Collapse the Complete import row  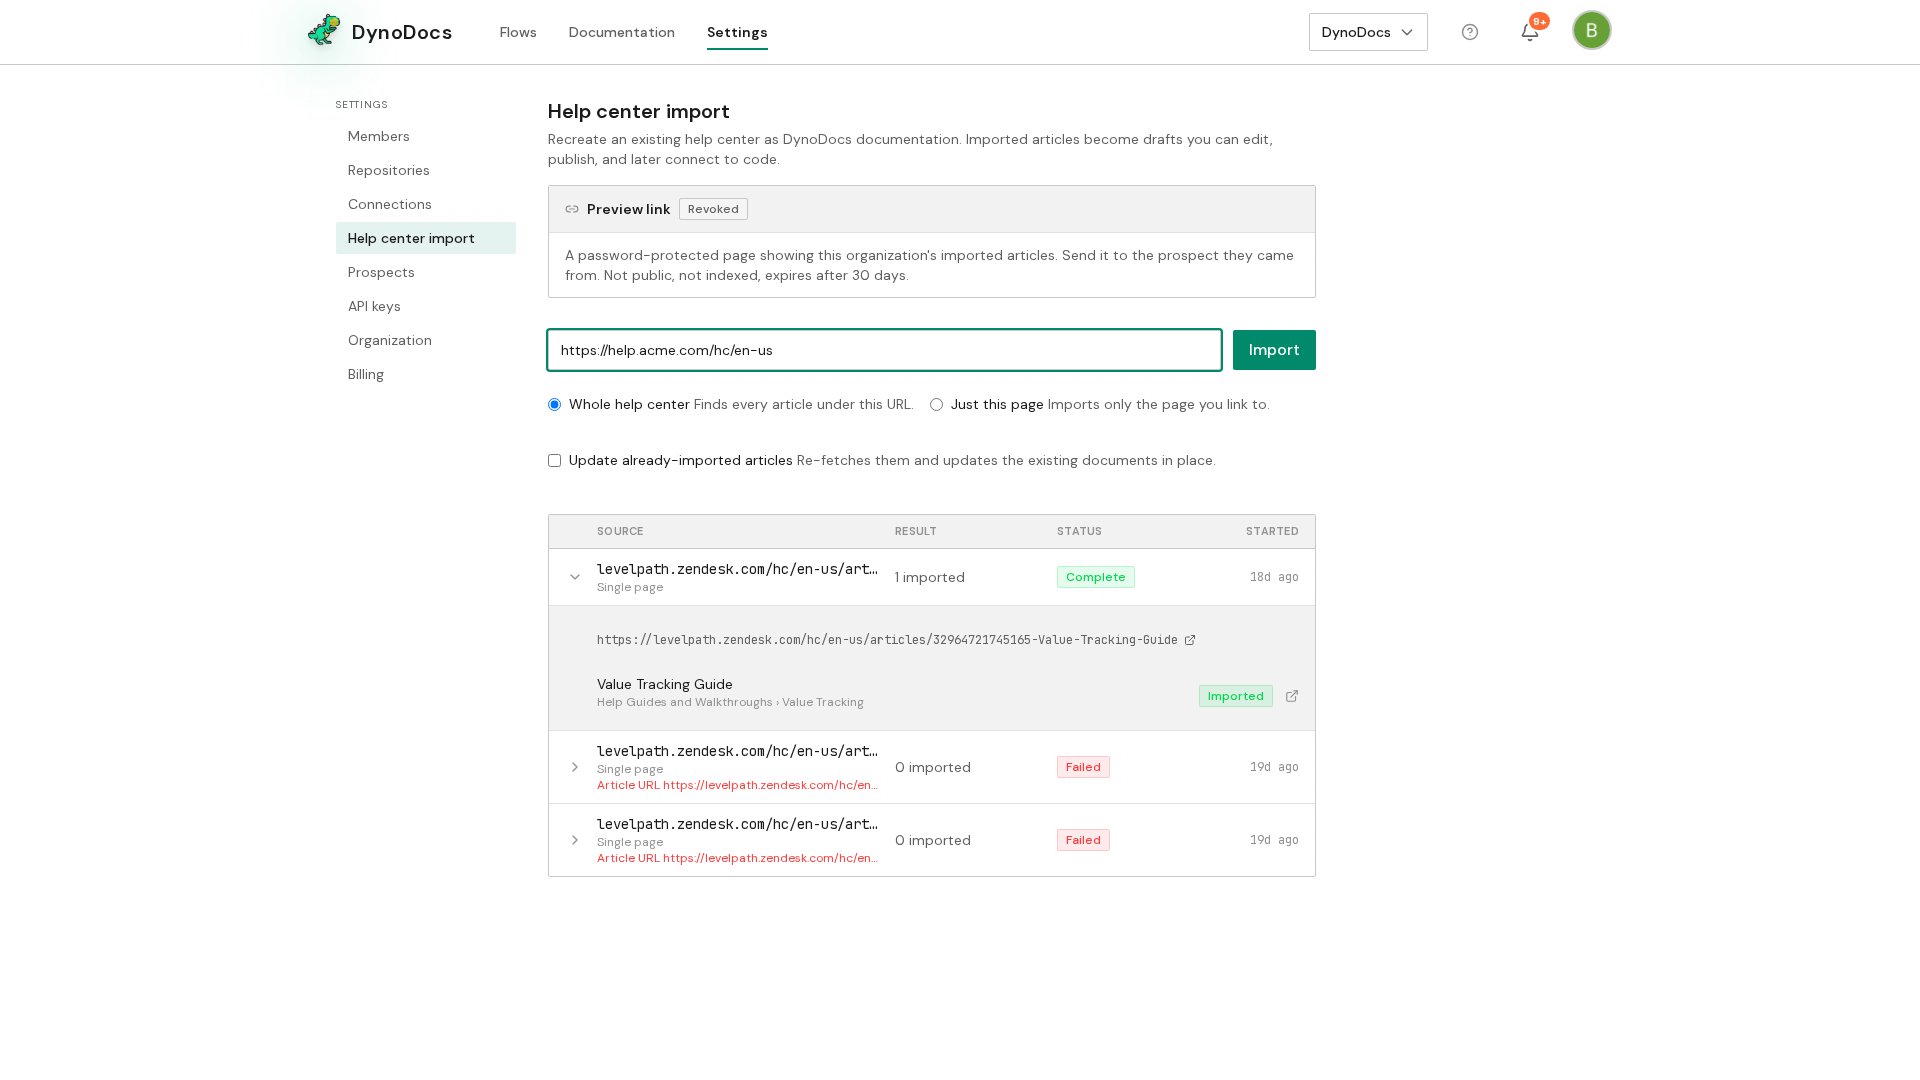(x=575, y=577)
